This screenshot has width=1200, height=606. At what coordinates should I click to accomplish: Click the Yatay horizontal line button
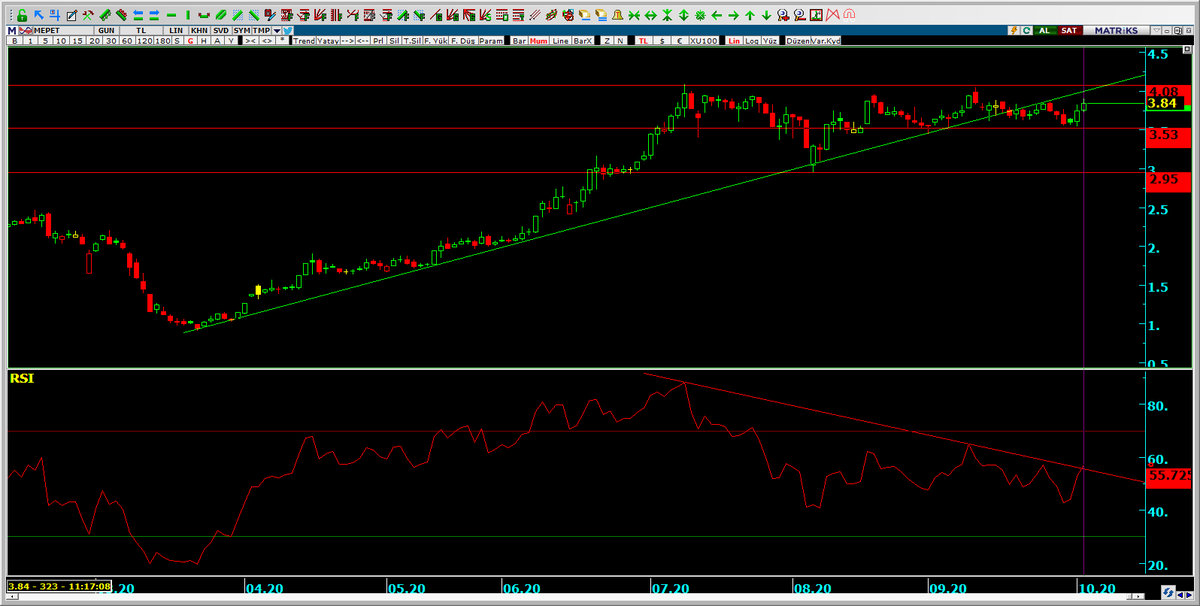click(x=328, y=41)
